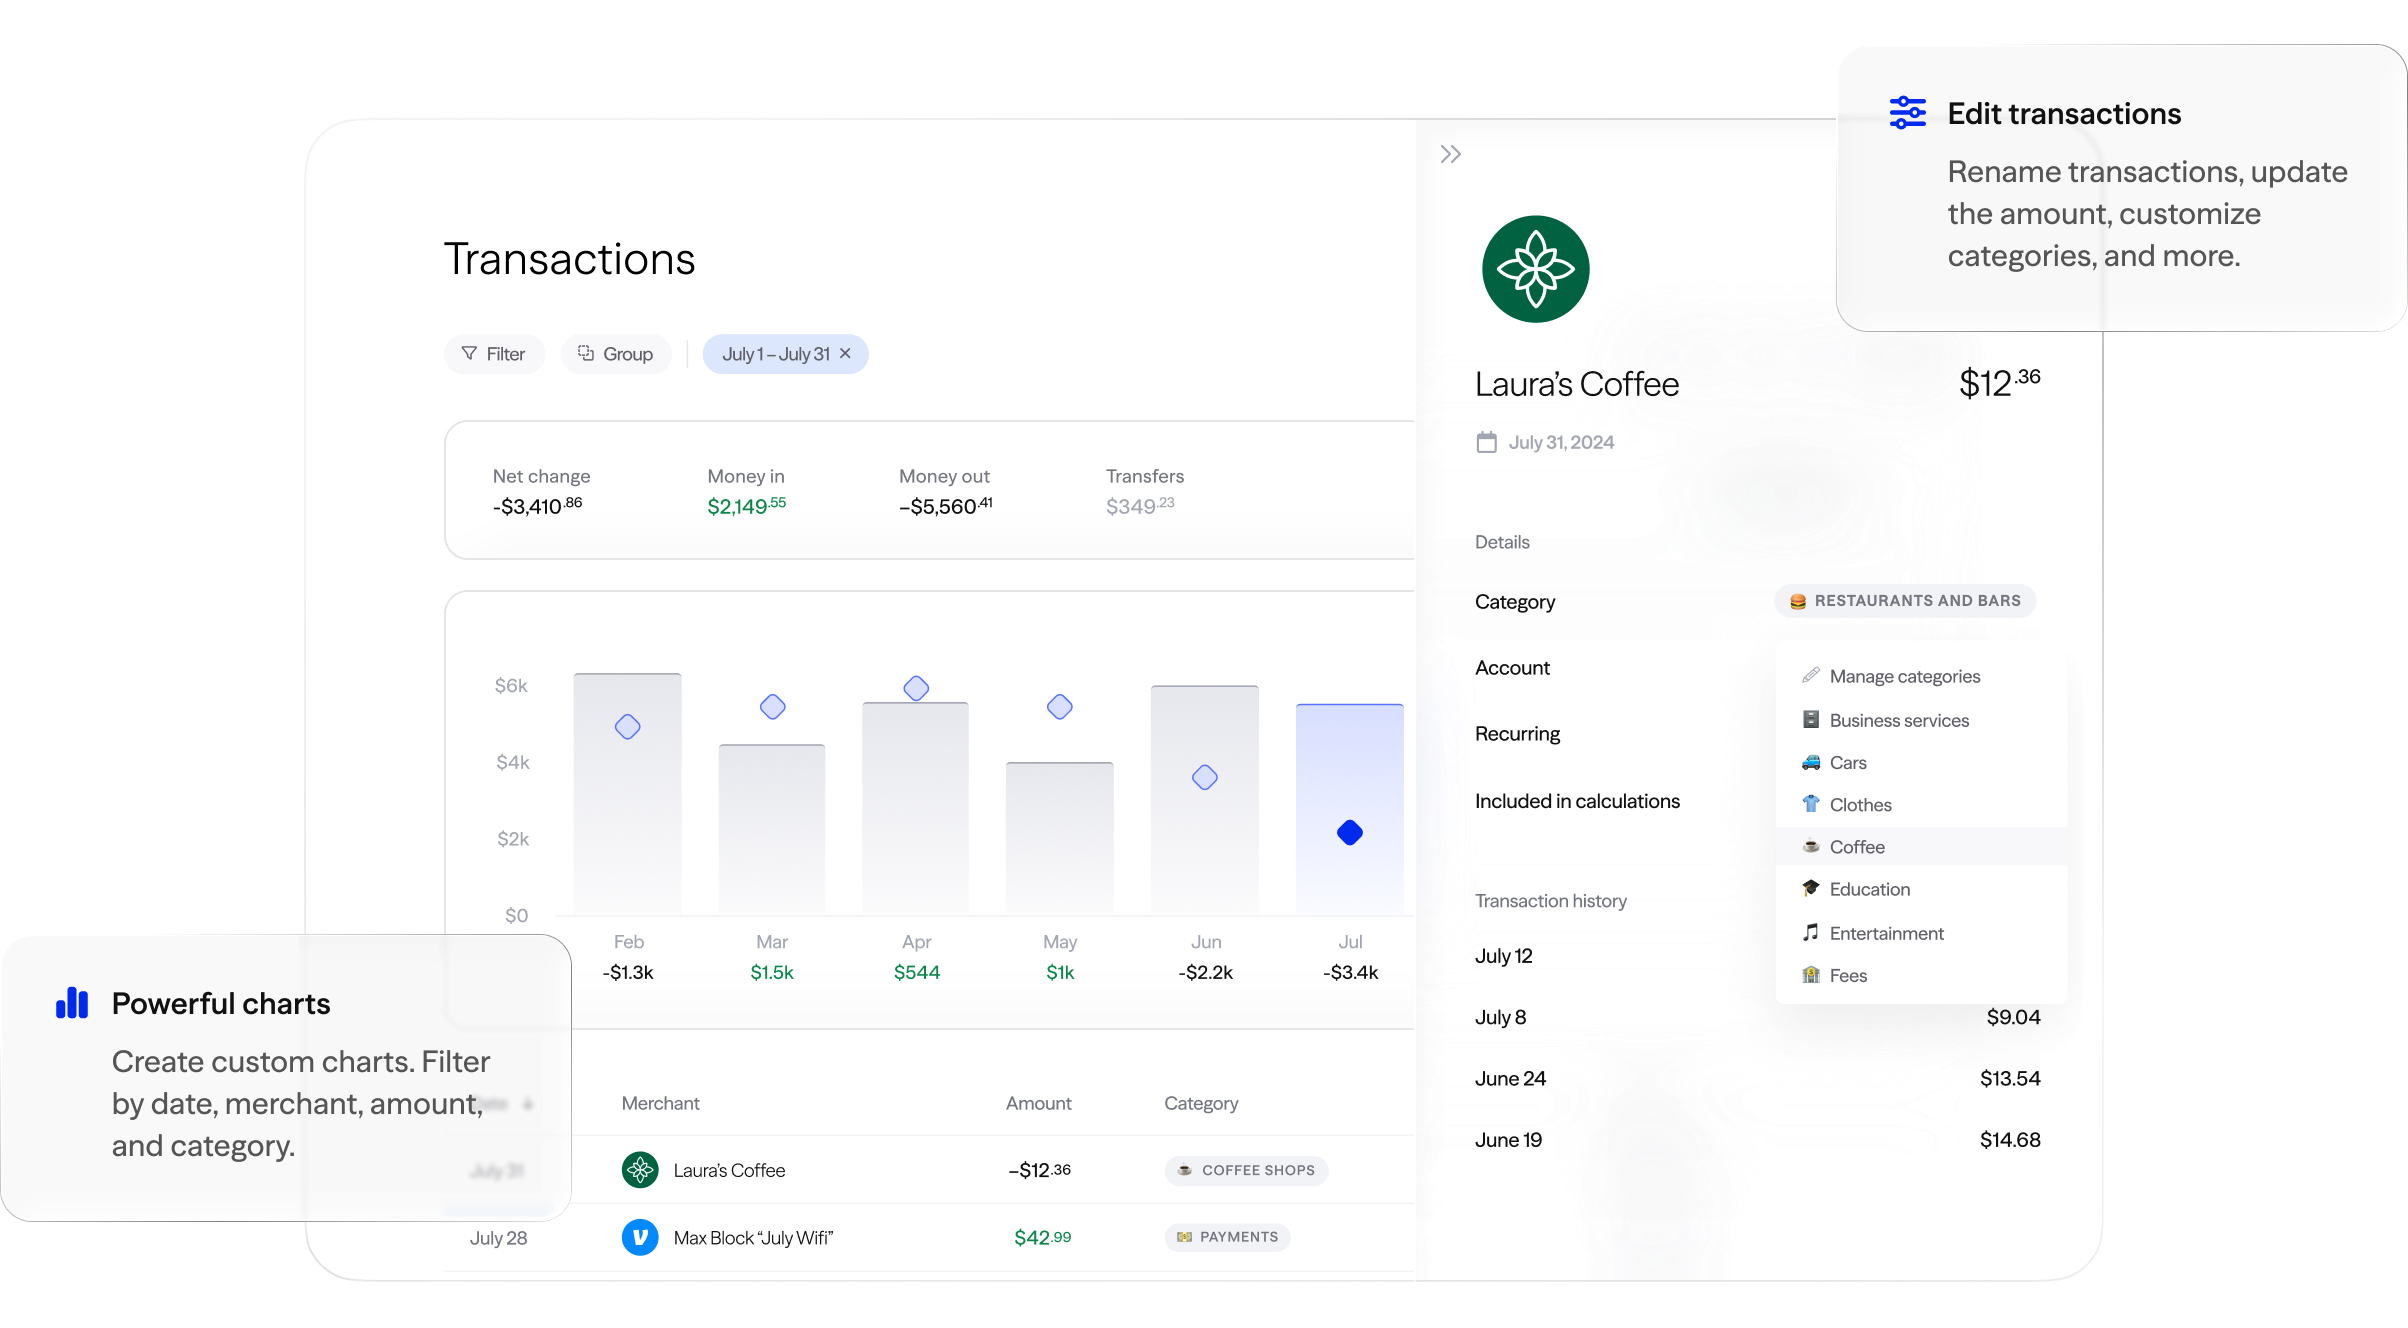
Task: Click the filled diamond marker on Jul bar
Action: (1349, 832)
